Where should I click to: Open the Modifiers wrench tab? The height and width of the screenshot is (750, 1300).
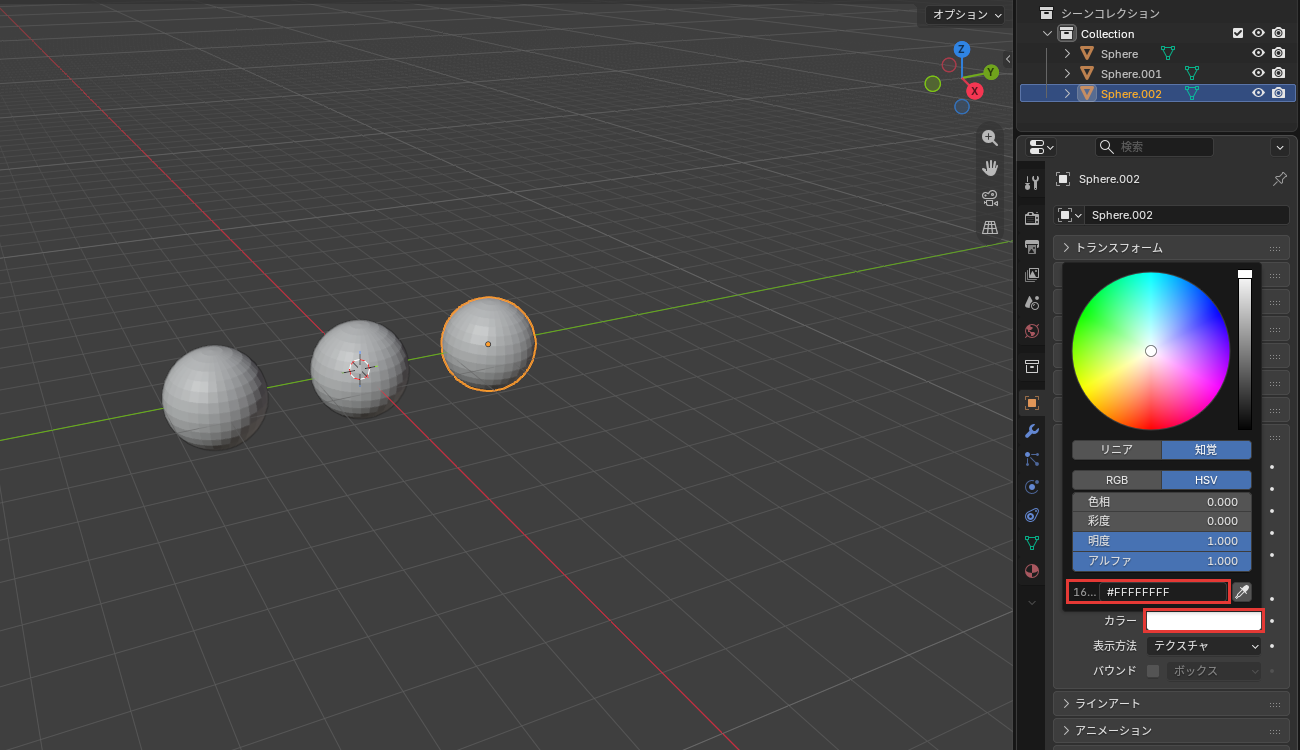click(1032, 431)
